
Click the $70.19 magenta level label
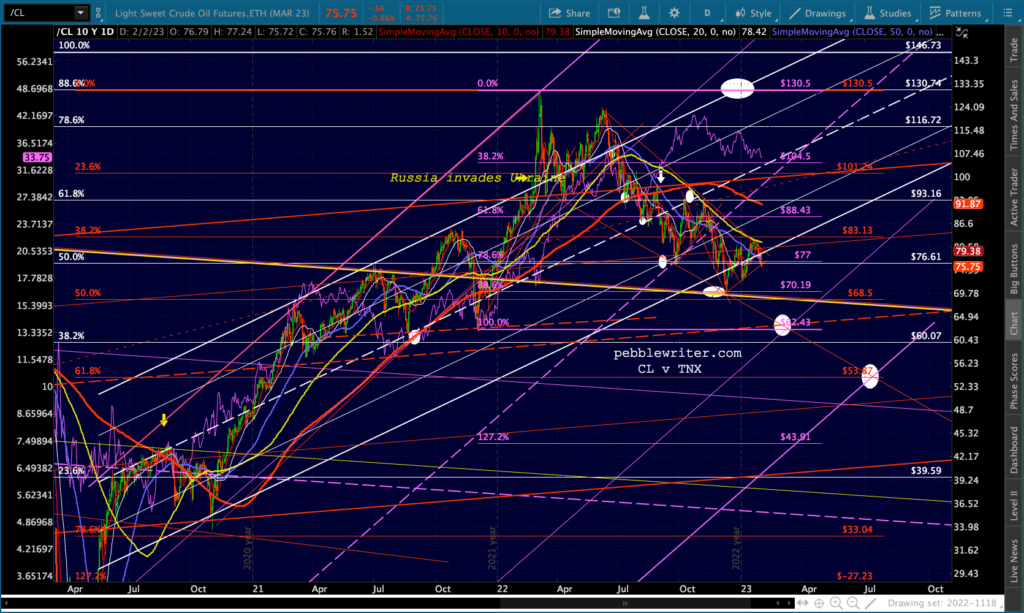point(795,285)
